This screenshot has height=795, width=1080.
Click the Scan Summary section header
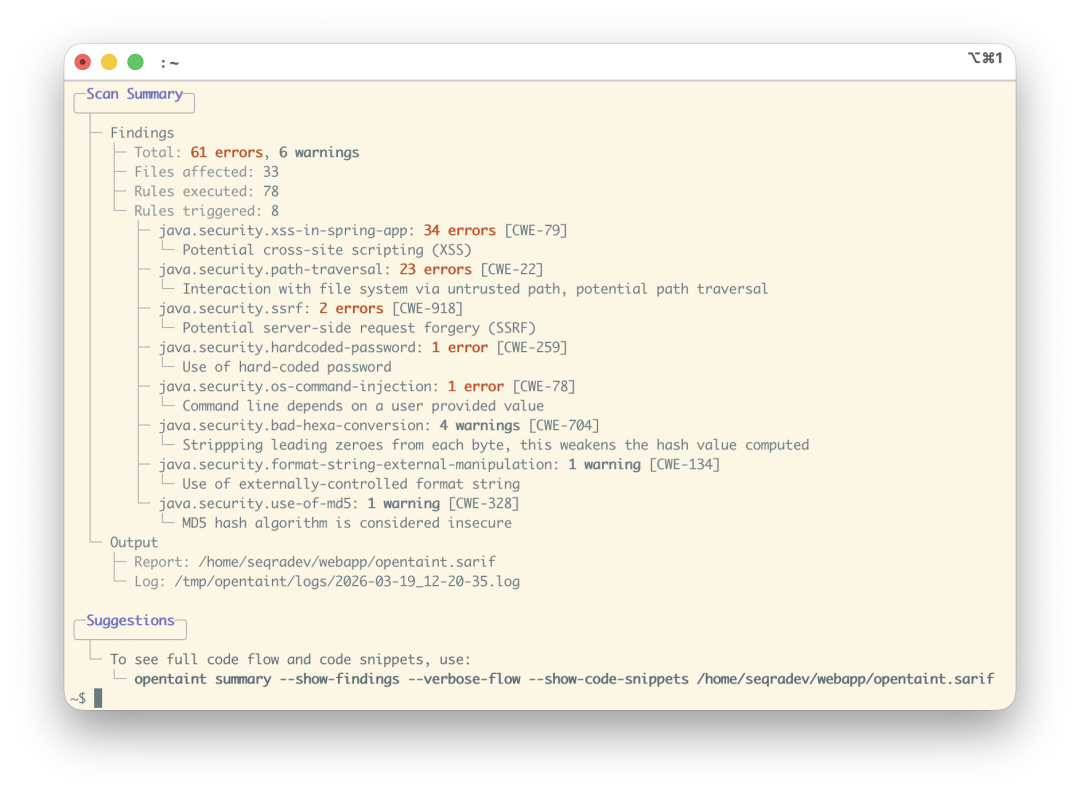(x=134, y=94)
